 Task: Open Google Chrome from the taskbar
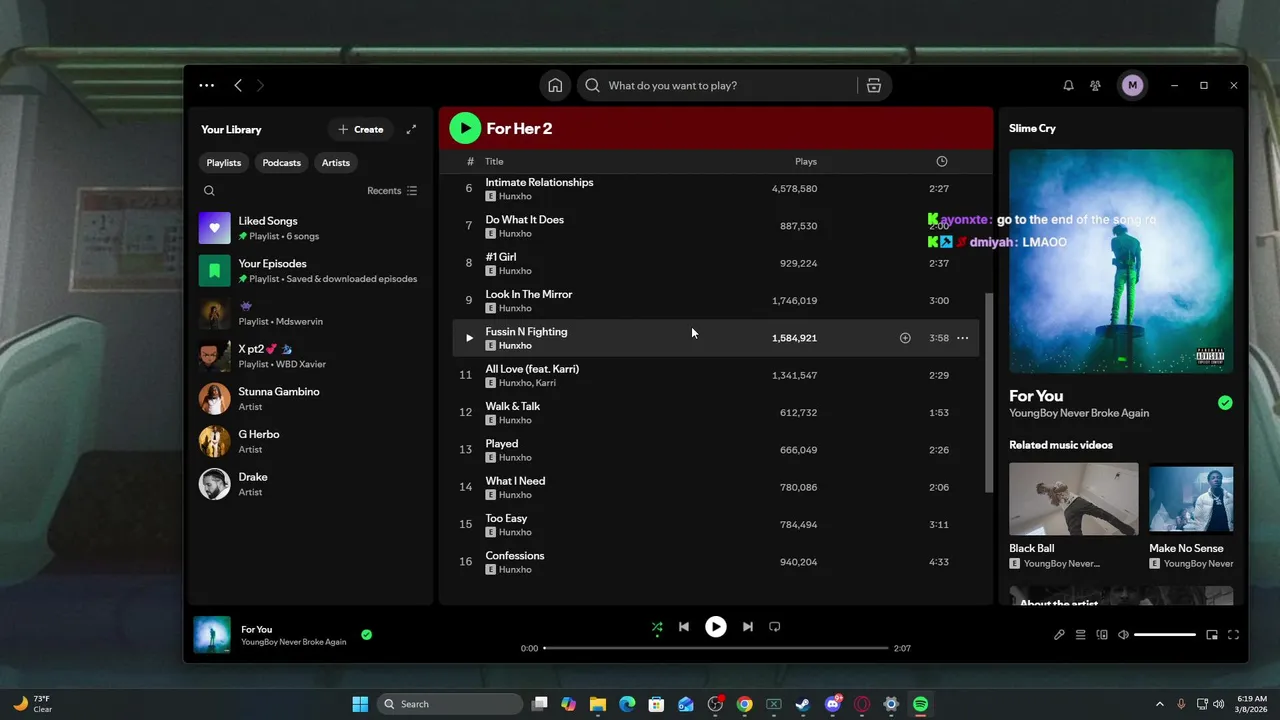(x=744, y=704)
